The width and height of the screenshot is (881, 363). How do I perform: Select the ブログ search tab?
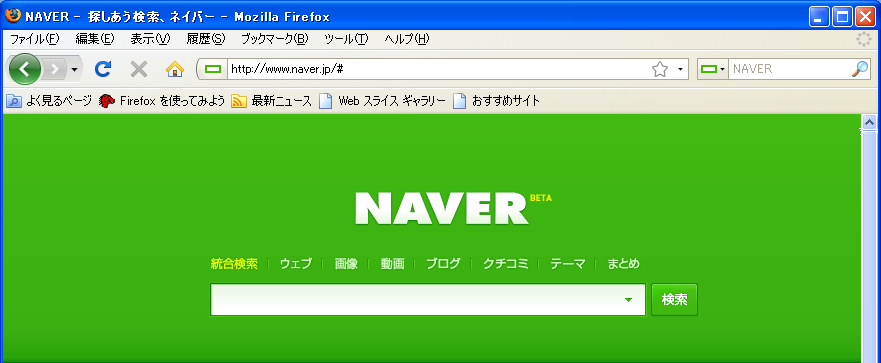(443, 264)
